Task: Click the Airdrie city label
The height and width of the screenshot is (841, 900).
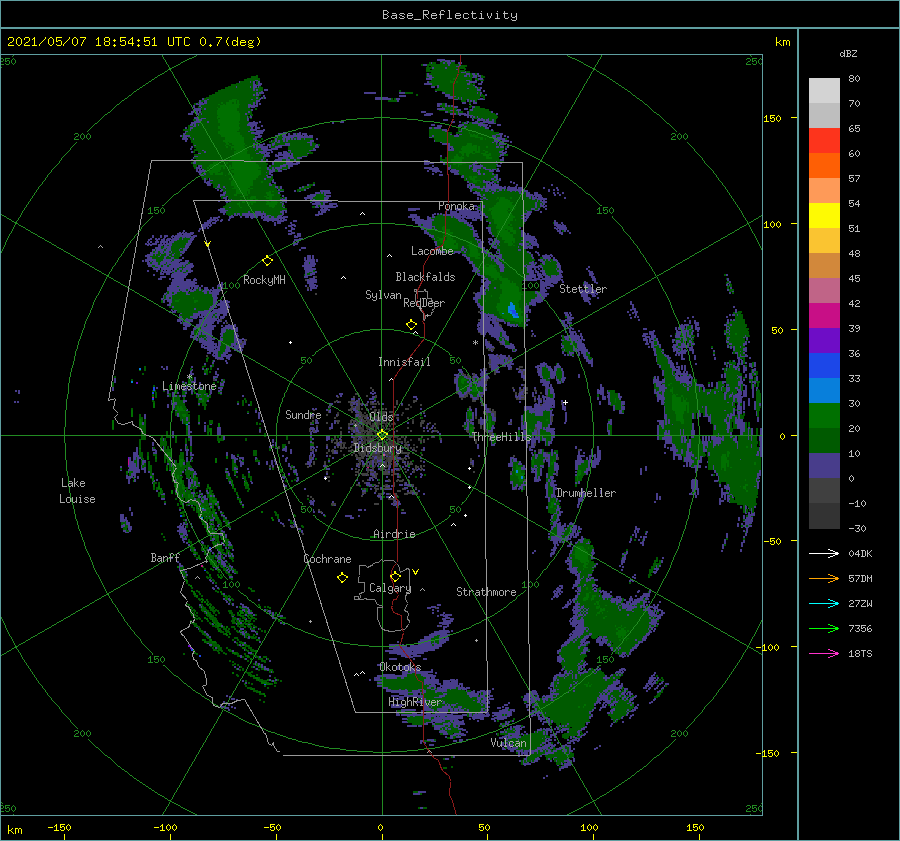Action: pyautogui.click(x=394, y=534)
